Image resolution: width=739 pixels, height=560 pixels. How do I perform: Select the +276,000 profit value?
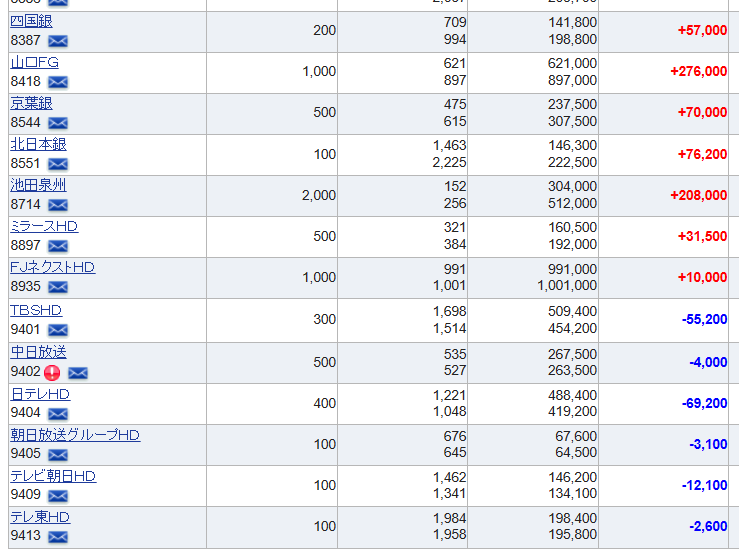(x=698, y=71)
